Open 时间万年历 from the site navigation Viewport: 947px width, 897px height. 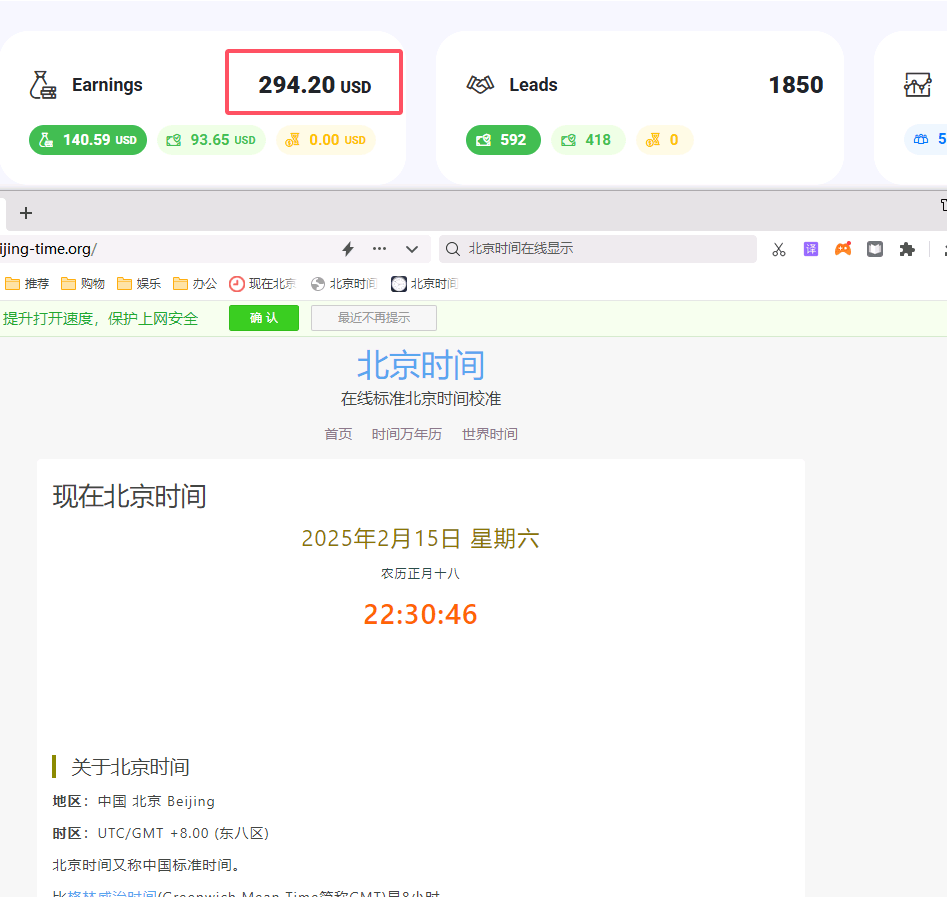click(x=406, y=433)
